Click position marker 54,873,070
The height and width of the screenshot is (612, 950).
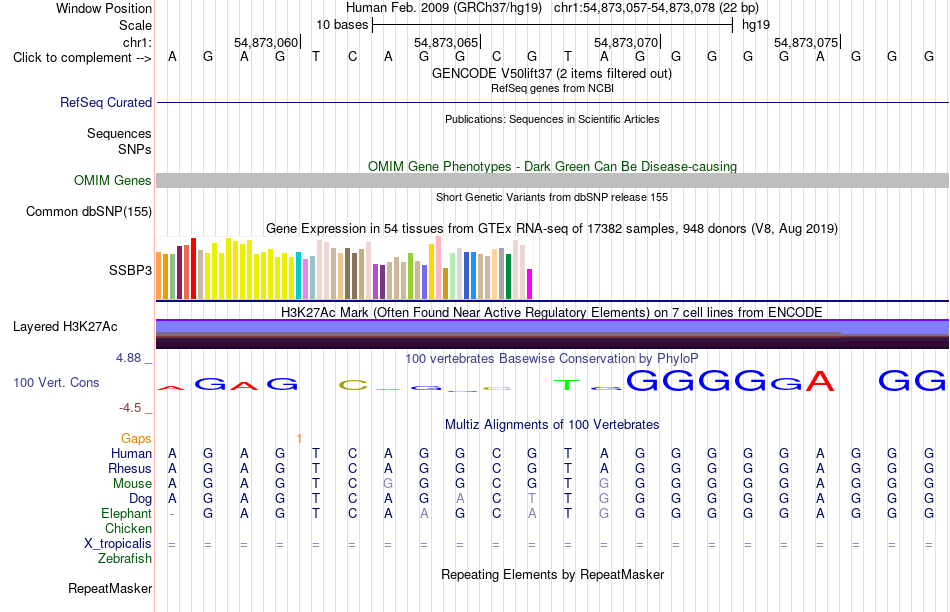627,42
